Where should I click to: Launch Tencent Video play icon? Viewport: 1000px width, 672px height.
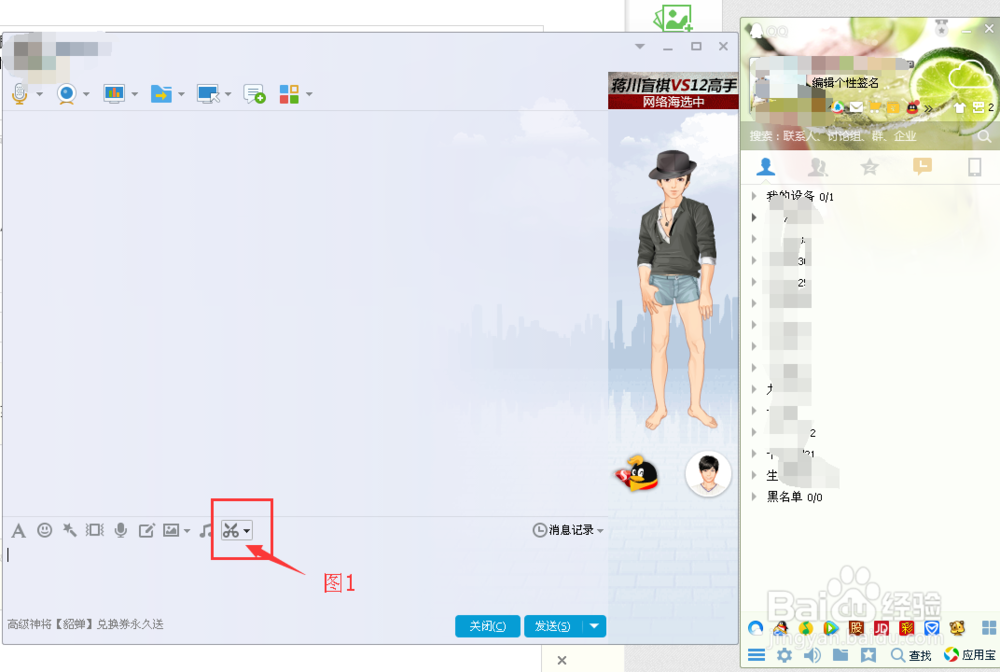(830, 628)
